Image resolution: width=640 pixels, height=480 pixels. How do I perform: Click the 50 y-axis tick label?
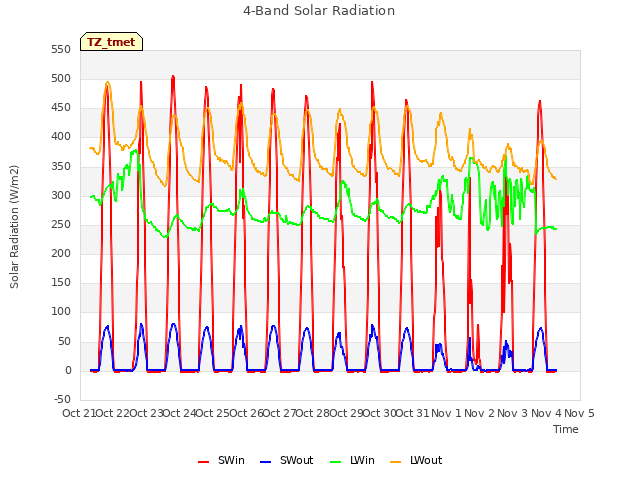(x=64, y=341)
